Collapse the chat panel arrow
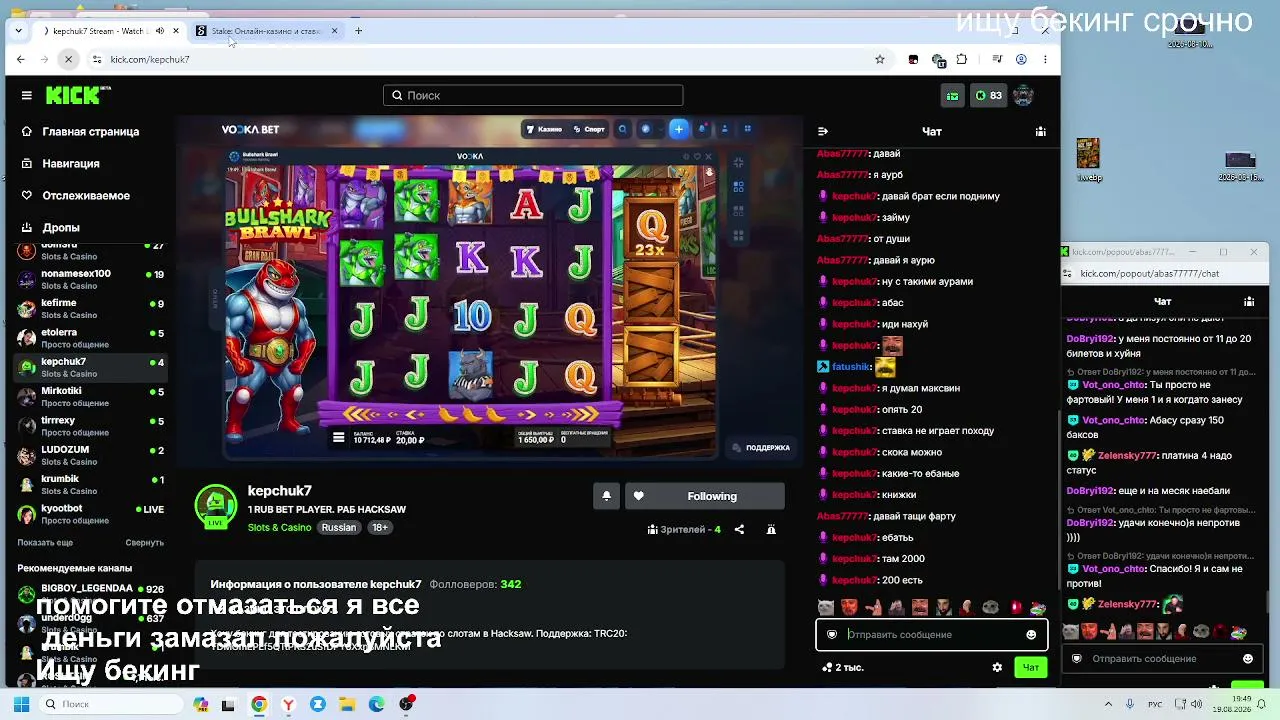Viewport: 1280px width, 720px height. [823, 131]
